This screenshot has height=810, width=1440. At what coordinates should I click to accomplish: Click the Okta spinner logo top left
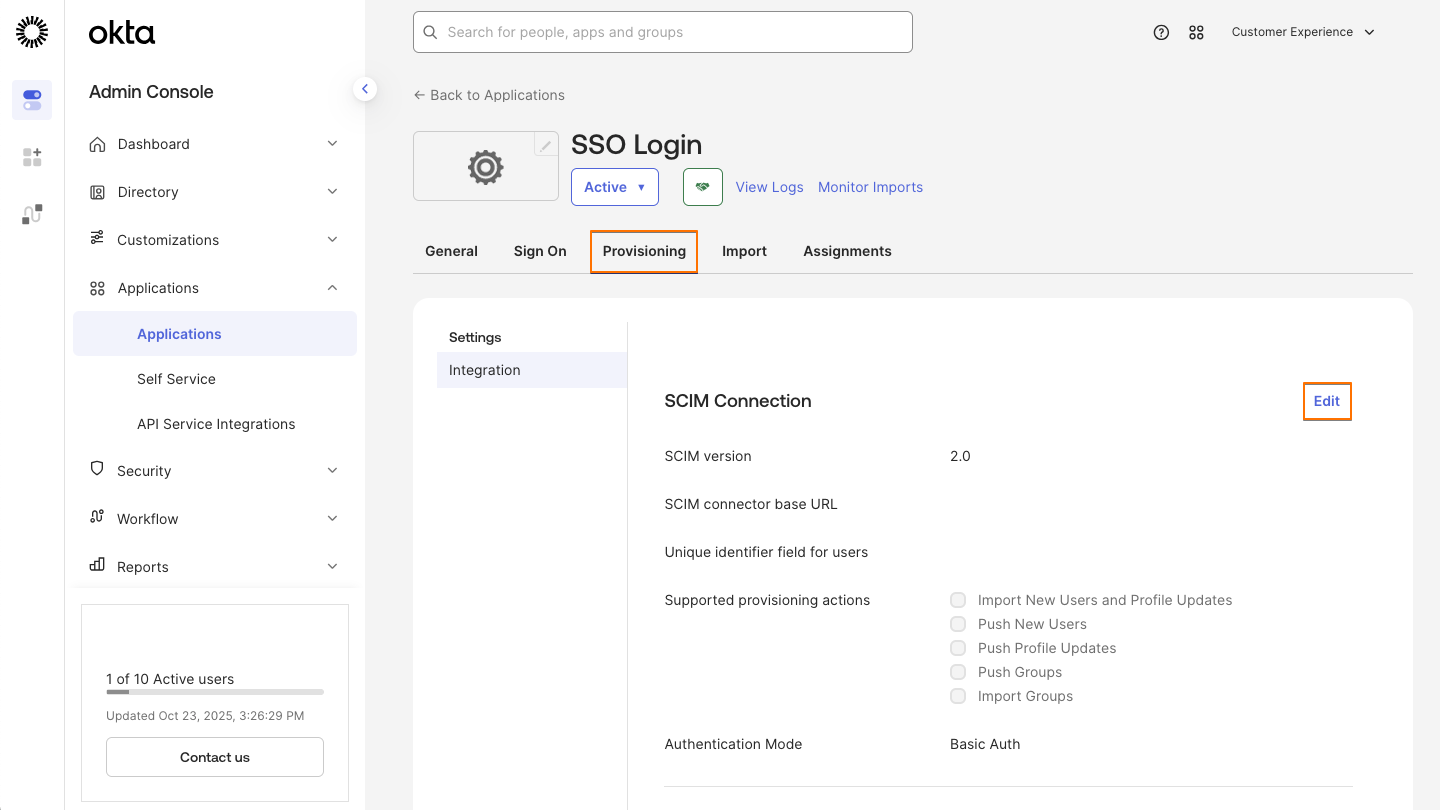coord(31,31)
